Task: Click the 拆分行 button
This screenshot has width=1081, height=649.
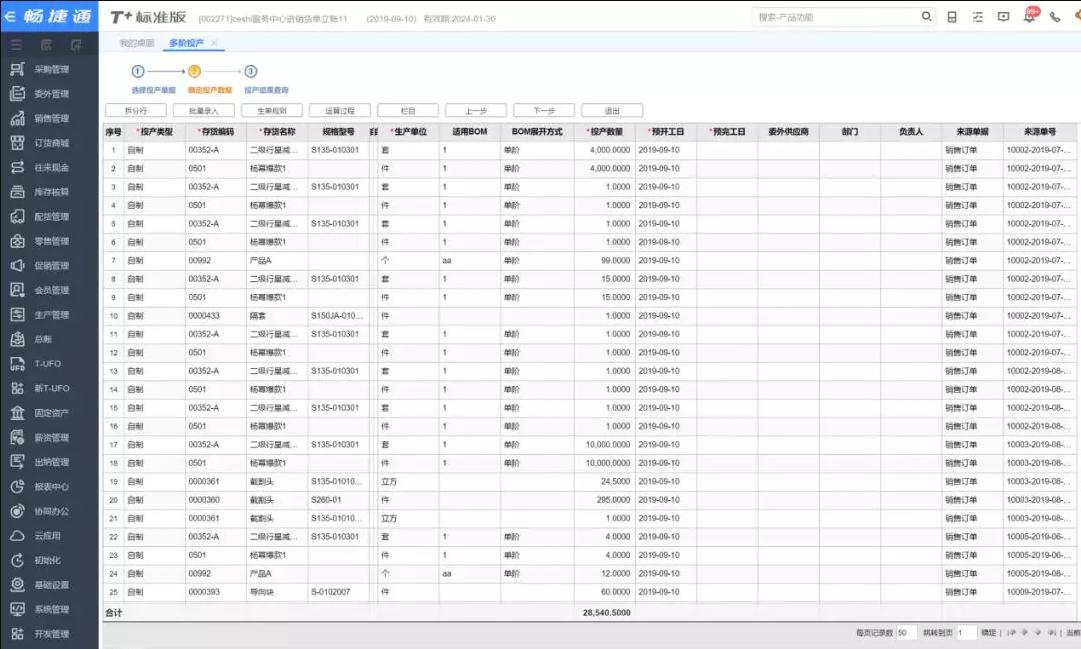Action: [135, 111]
